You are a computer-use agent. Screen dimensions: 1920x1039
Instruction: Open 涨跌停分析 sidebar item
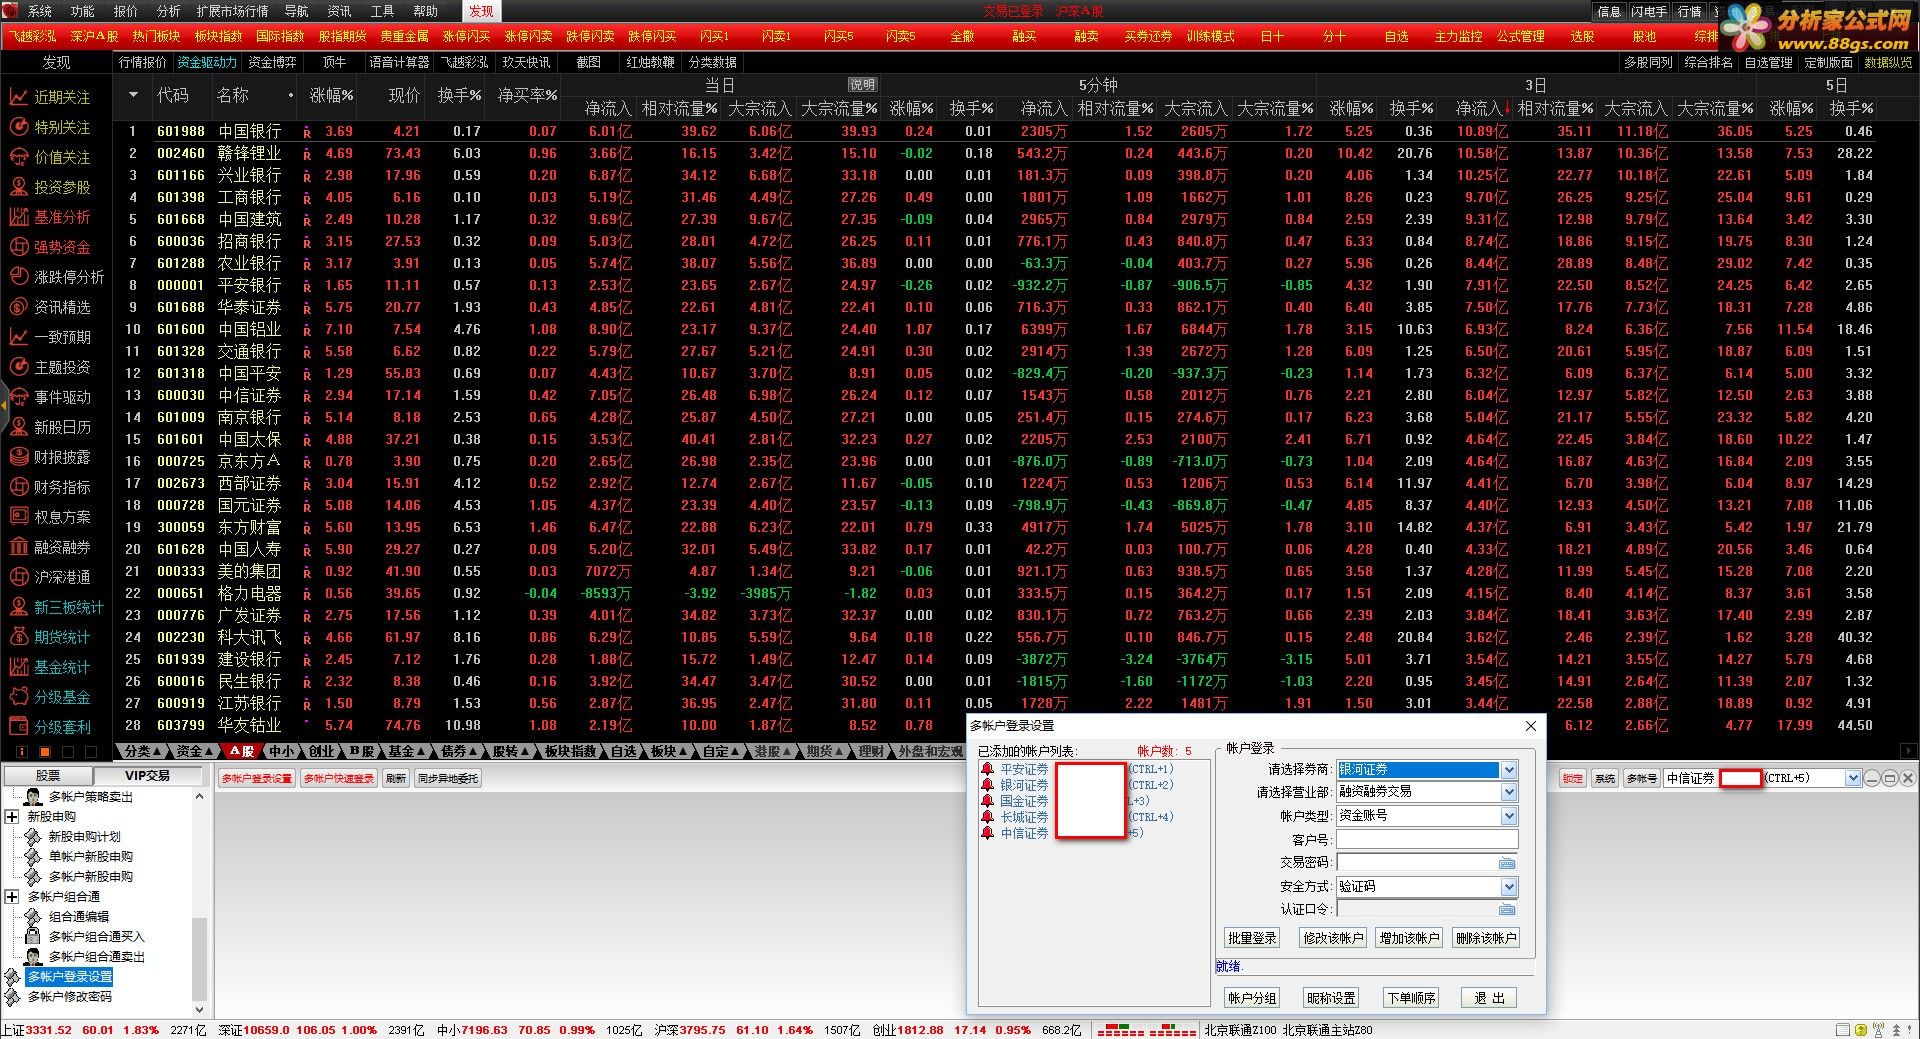pyautogui.click(x=56, y=277)
